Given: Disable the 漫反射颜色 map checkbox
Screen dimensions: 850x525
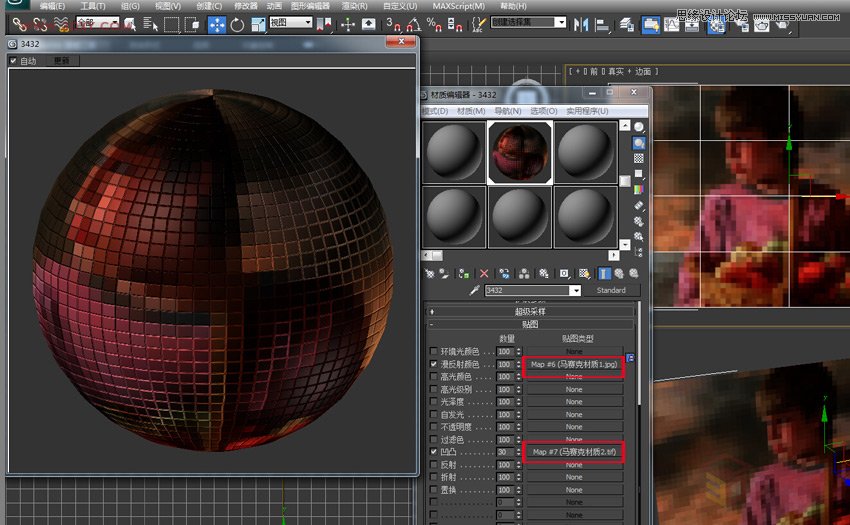Looking at the screenshot, I should click(433, 364).
